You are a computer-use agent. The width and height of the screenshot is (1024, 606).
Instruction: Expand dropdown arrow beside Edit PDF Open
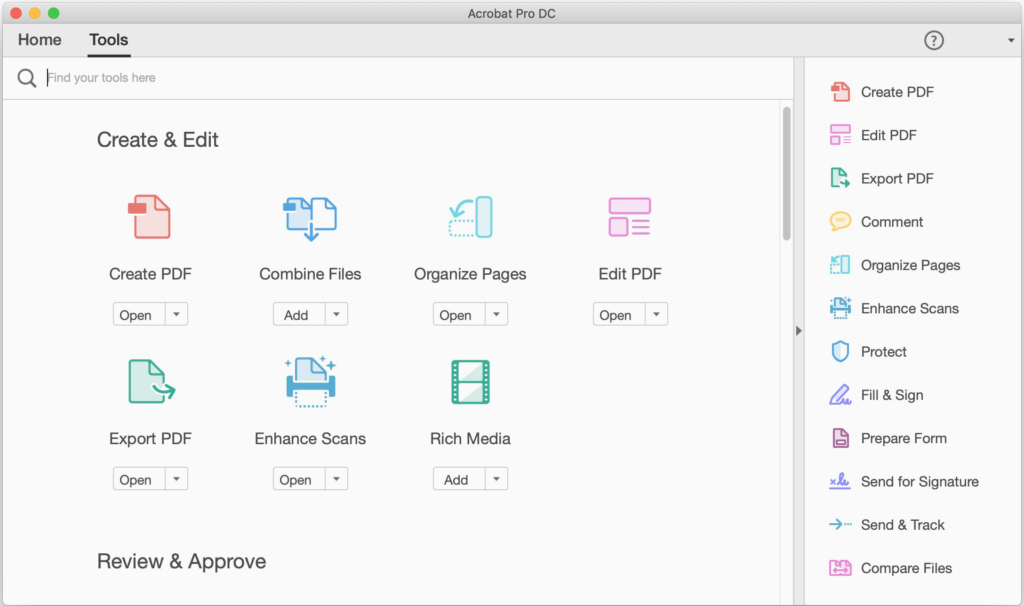tap(656, 315)
